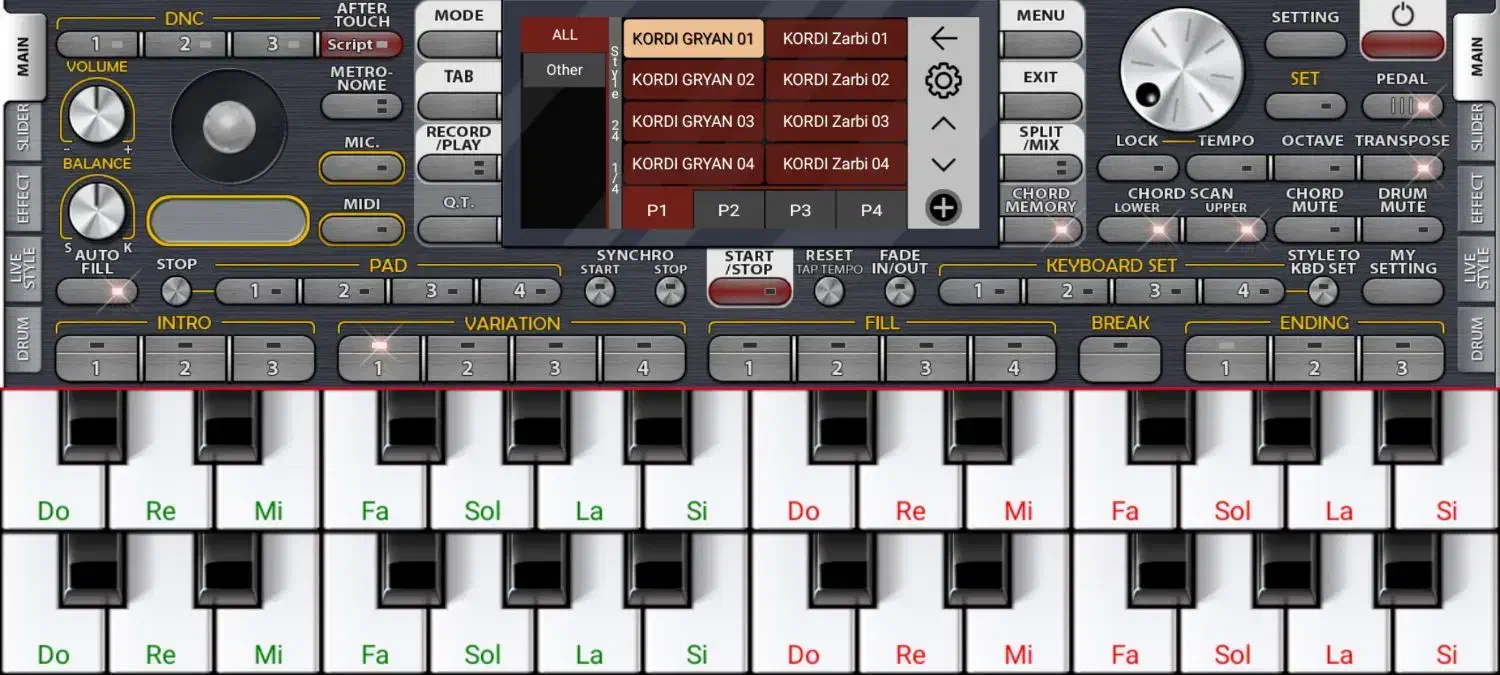Open page P3 in style list
Viewport: 1500px width, 675px height.
[800, 210]
